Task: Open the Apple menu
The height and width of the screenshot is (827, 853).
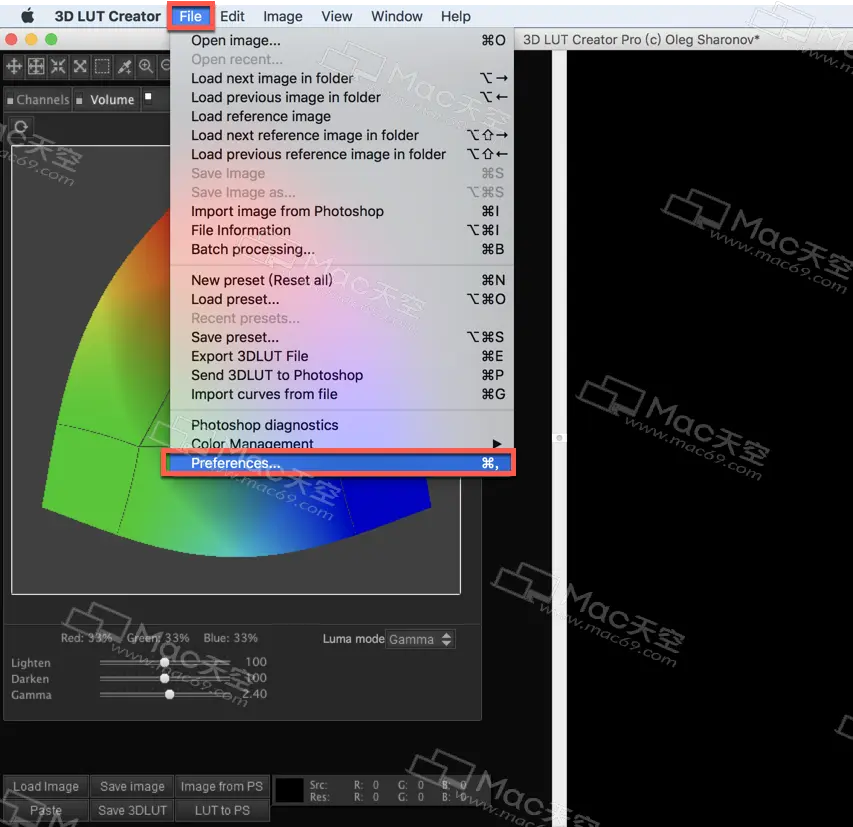Action: [x=27, y=16]
